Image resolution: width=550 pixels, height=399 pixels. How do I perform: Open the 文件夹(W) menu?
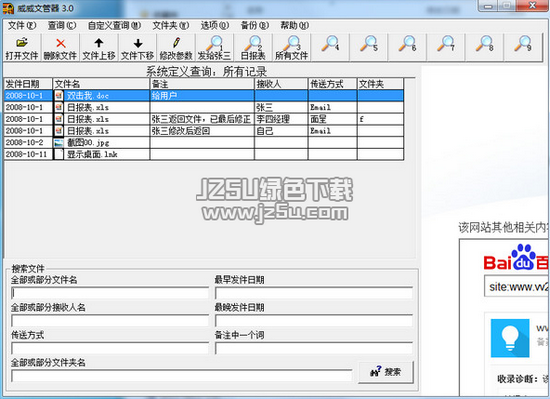pos(171,26)
